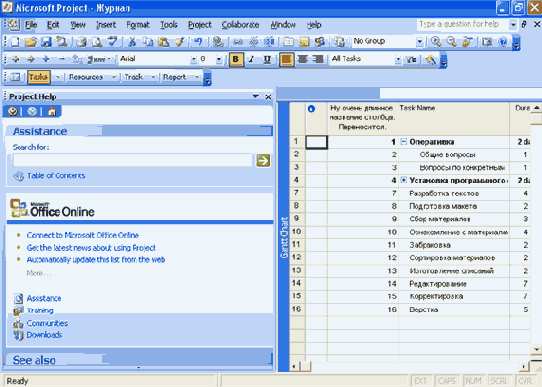Click the Print icon in the toolbar
Viewport: 542px width, 387px height.
click(x=81, y=42)
